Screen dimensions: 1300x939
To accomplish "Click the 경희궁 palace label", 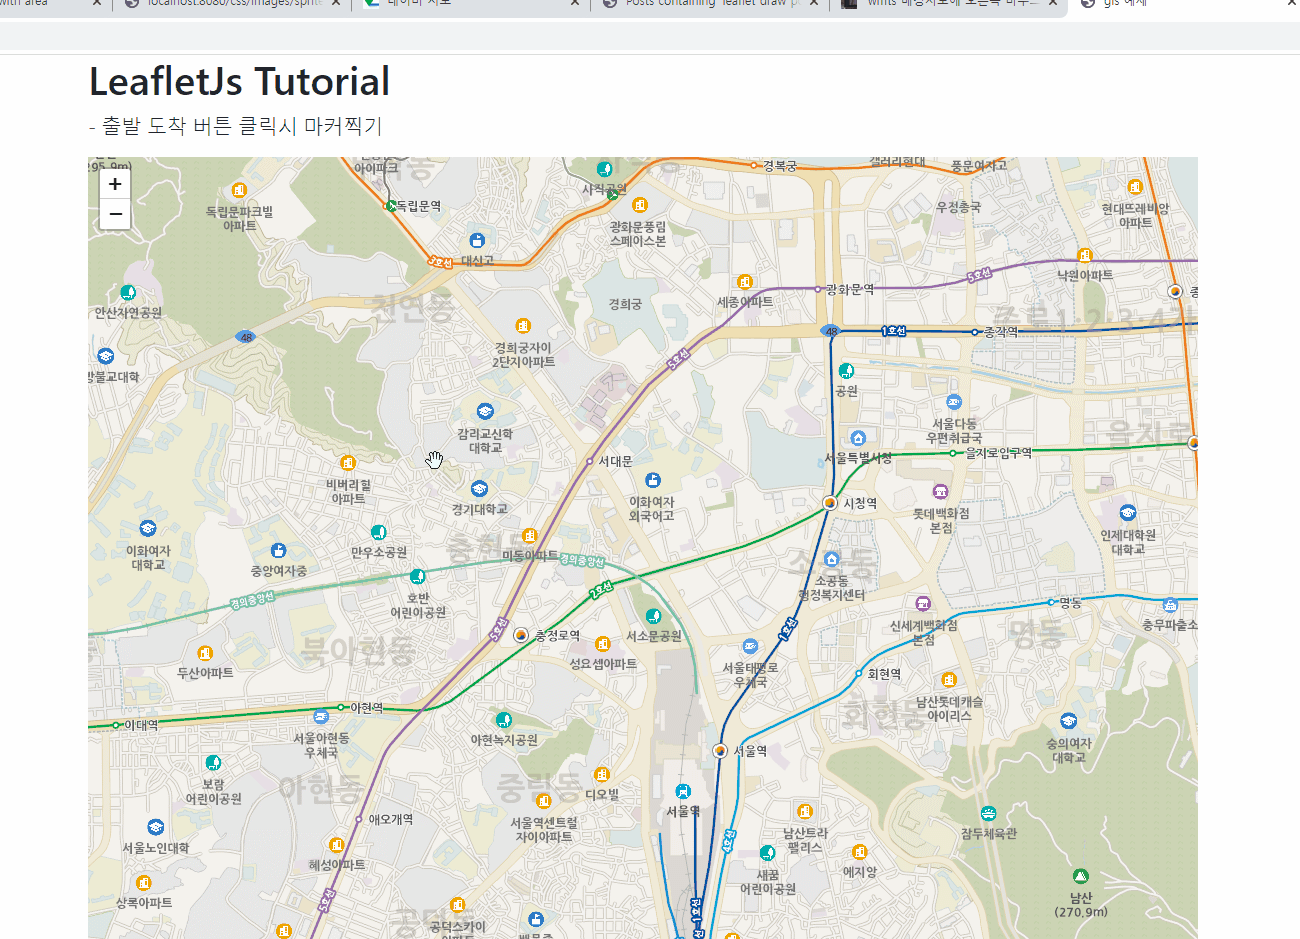I will click(625, 304).
